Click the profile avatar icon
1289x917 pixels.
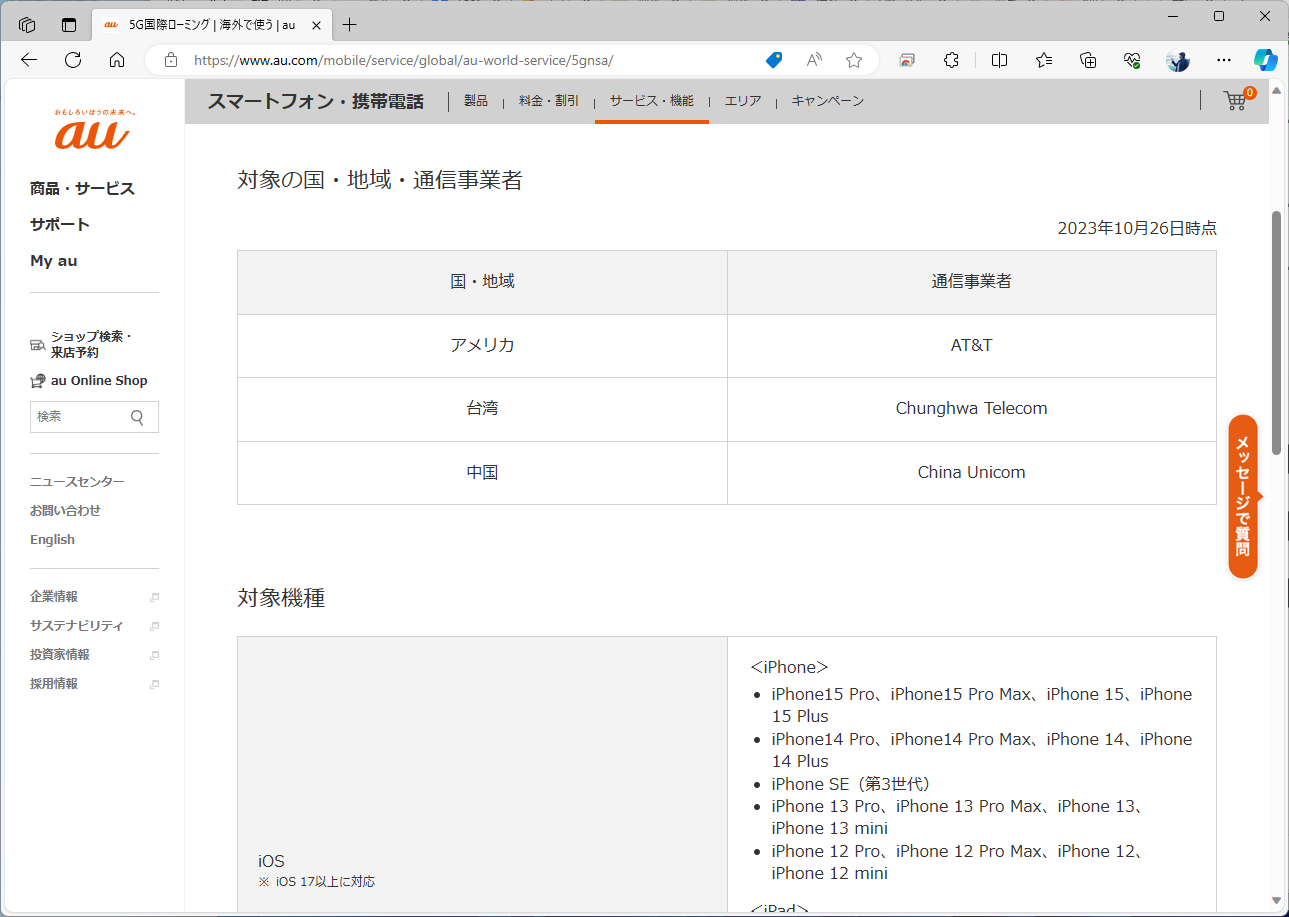(x=1178, y=60)
